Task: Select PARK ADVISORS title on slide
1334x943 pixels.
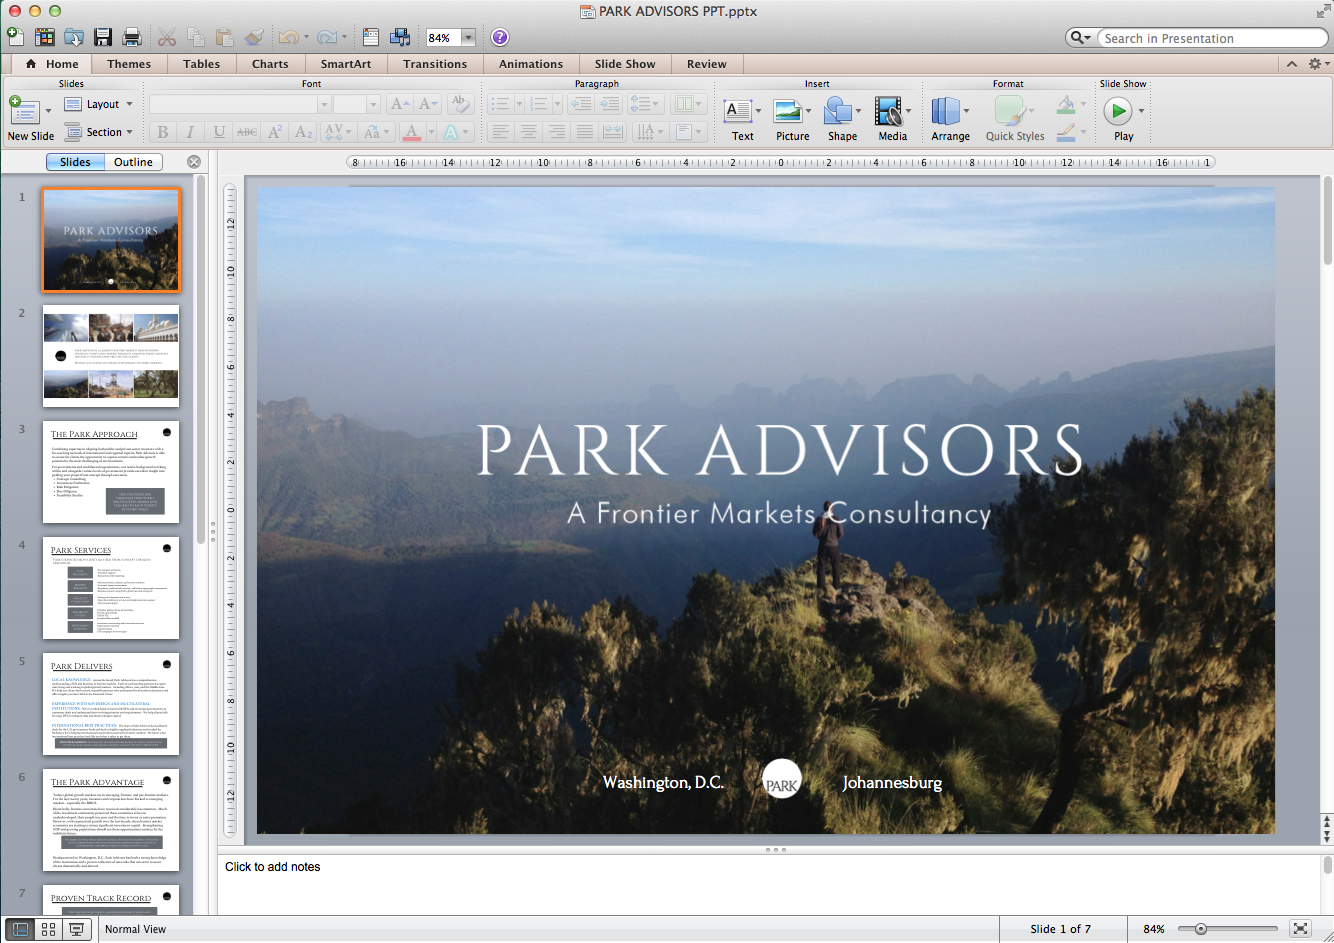Action: [779, 450]
